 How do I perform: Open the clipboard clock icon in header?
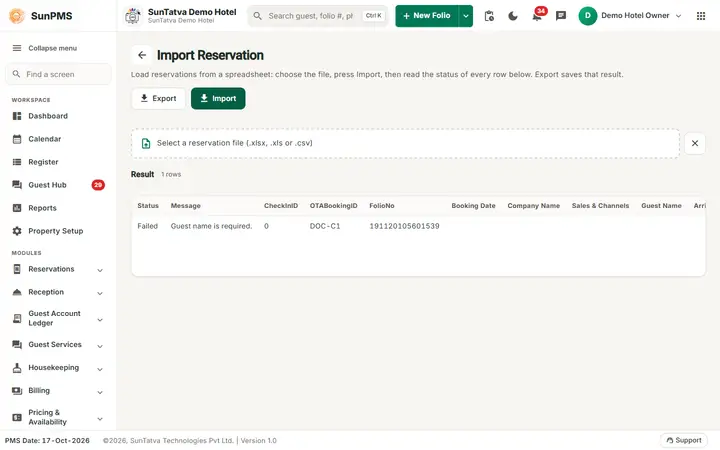[489, 16]
